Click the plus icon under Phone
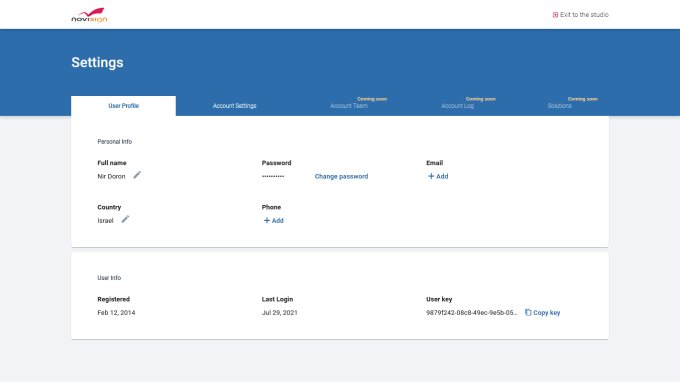680x382 pixels. (267, 220)
